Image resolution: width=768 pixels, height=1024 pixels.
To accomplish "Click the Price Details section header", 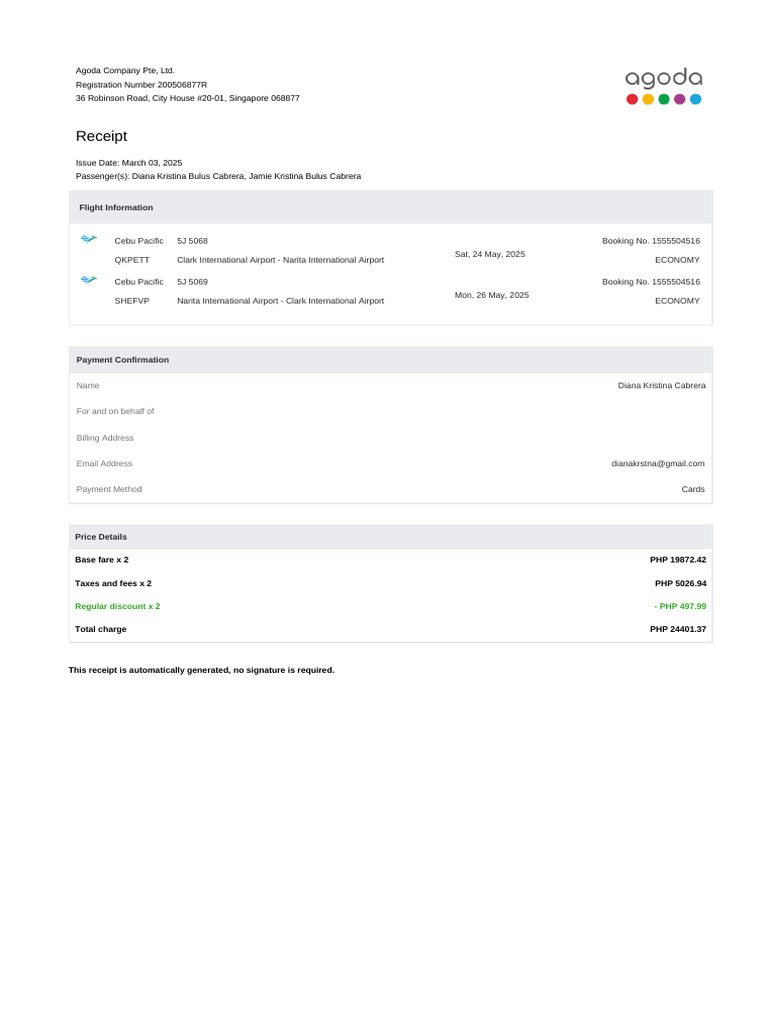I will point(101,537).
